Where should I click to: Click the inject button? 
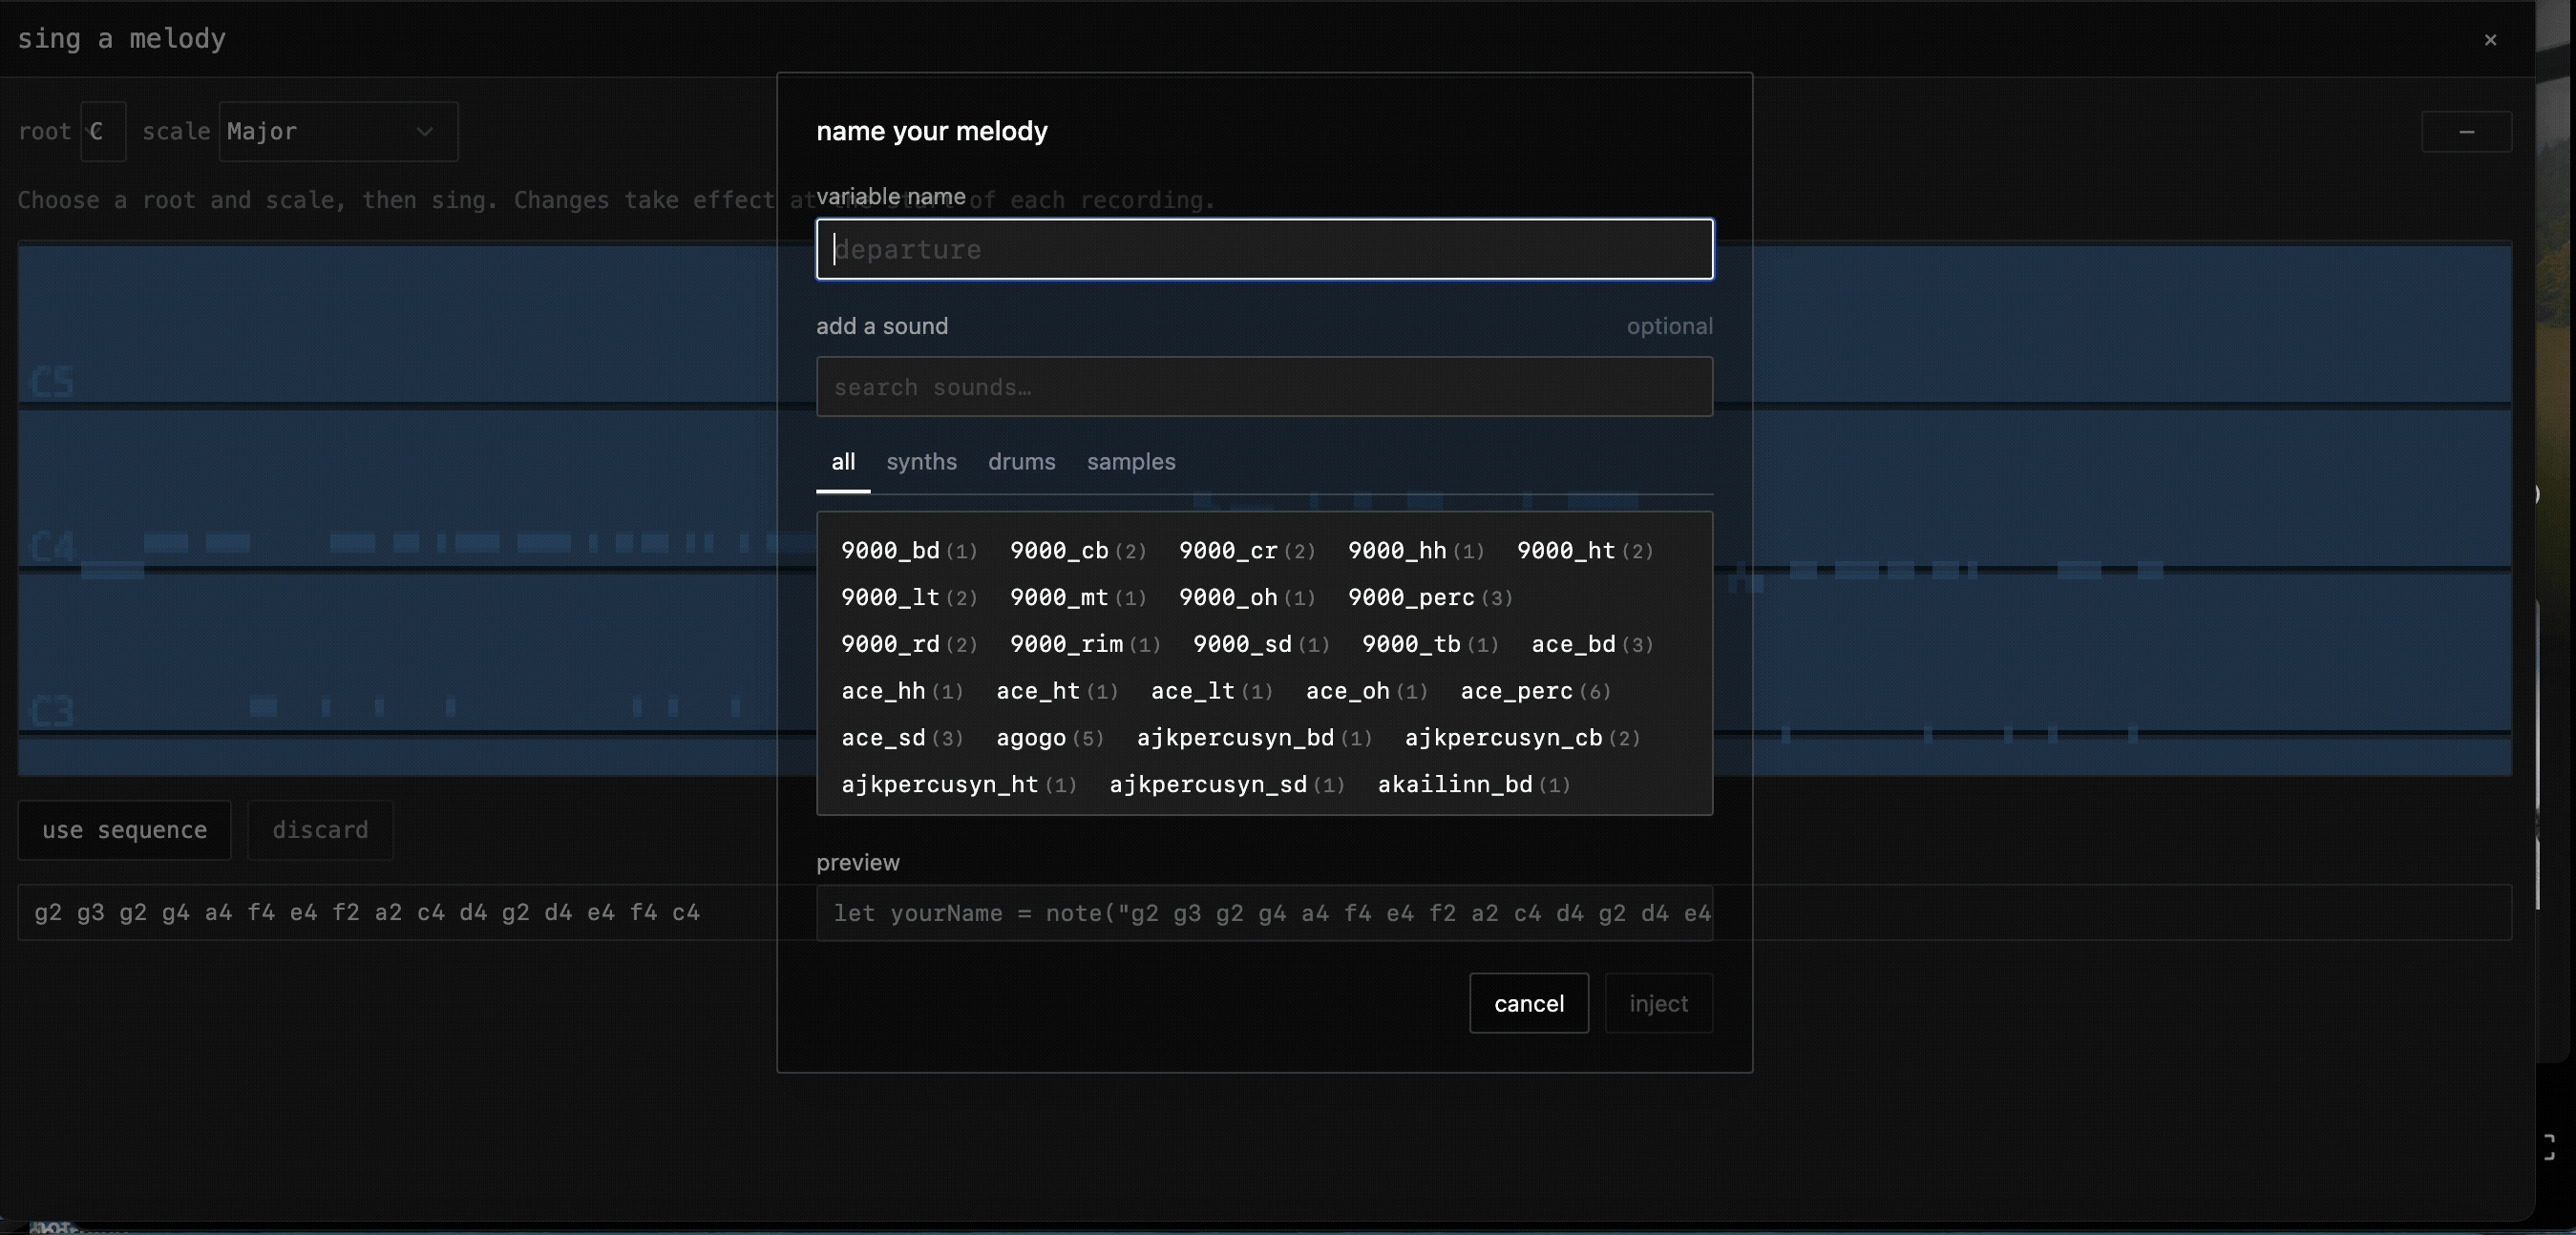[1658, 1003]
